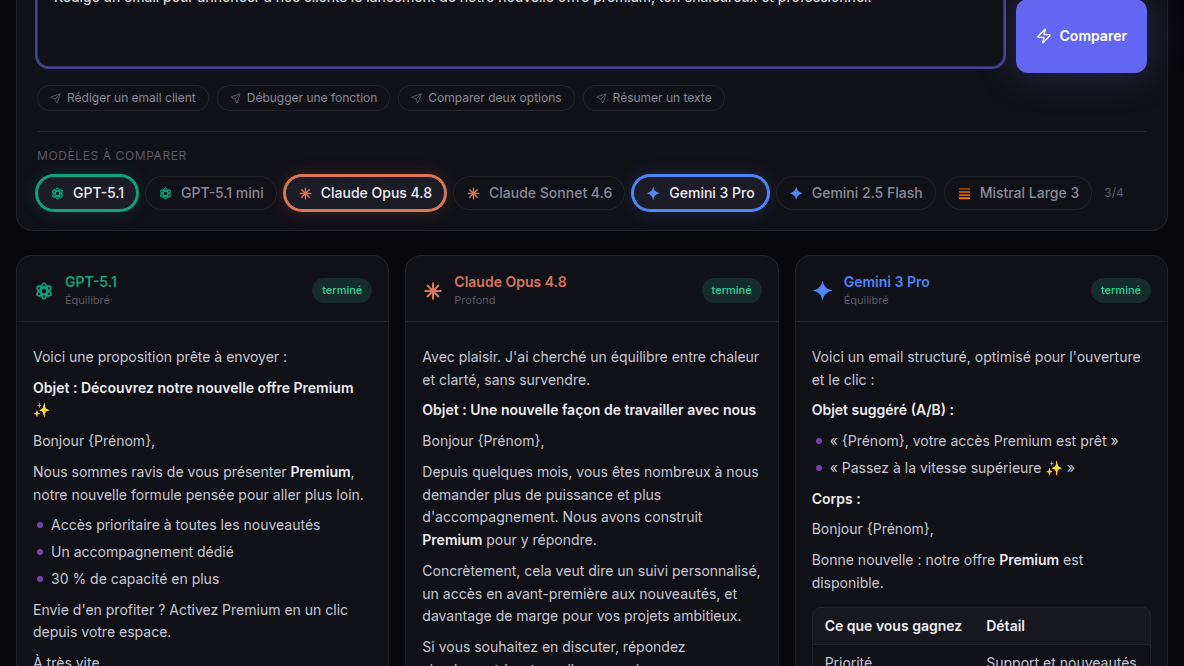The height and width of the screenshot is (666, 1184).
Task: Click the Claude logo in result card header
Action: click(x=433, y=290)
